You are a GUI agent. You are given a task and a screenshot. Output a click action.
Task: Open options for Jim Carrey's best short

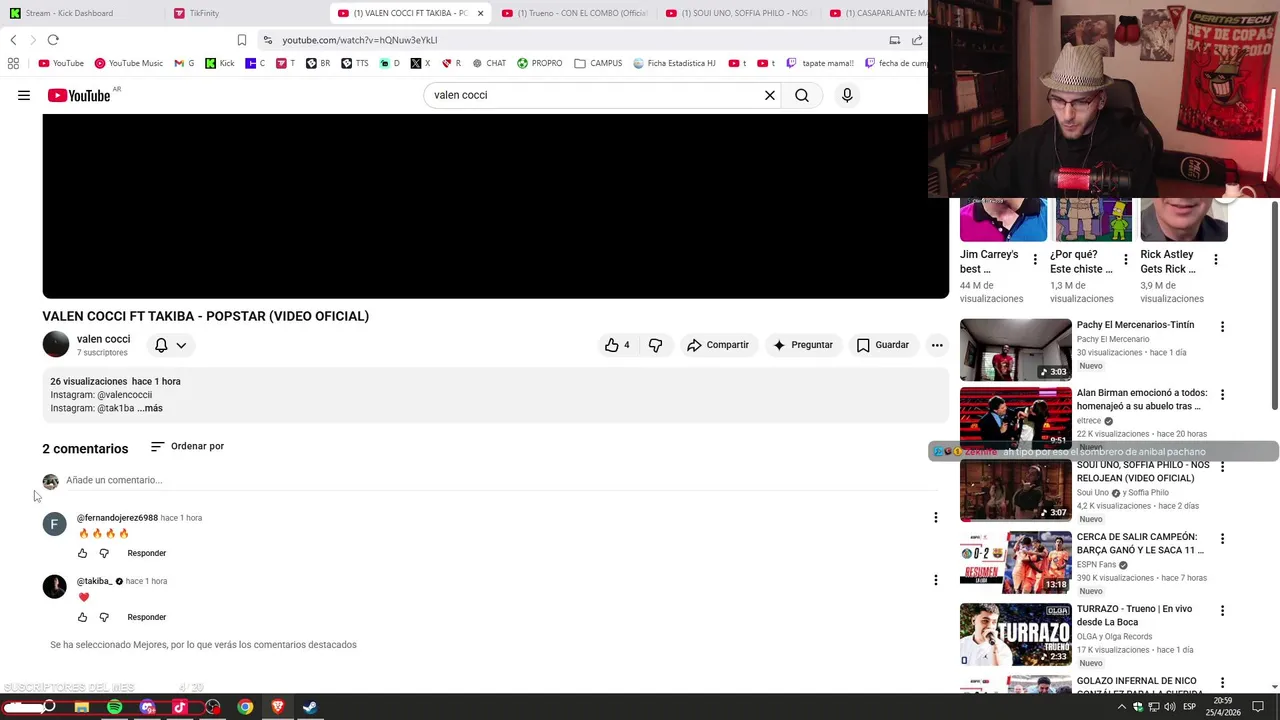tap(1035, 260)
